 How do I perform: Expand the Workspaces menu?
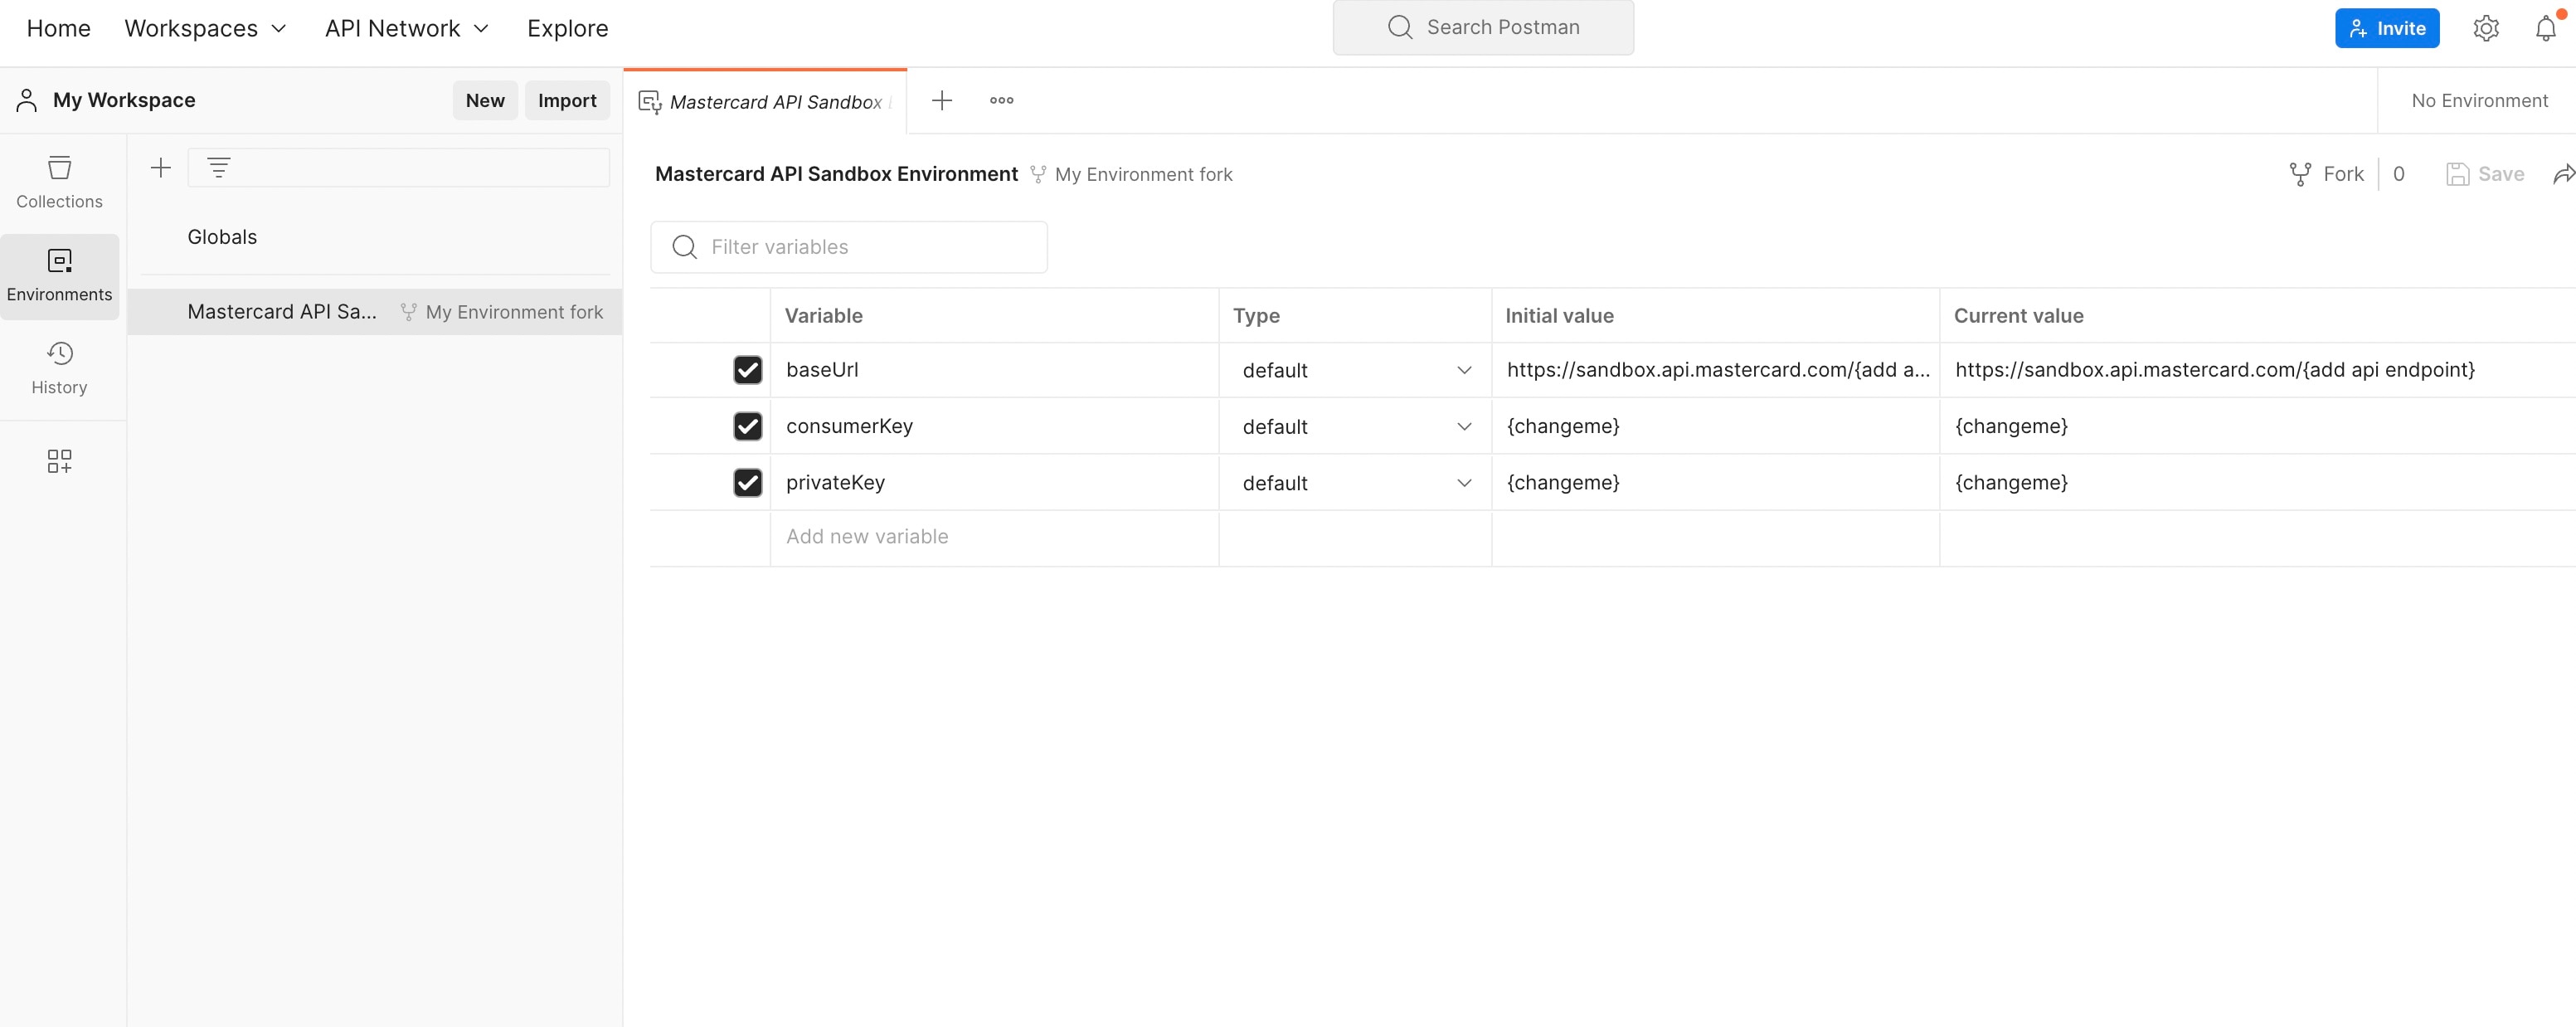(205, 28)
